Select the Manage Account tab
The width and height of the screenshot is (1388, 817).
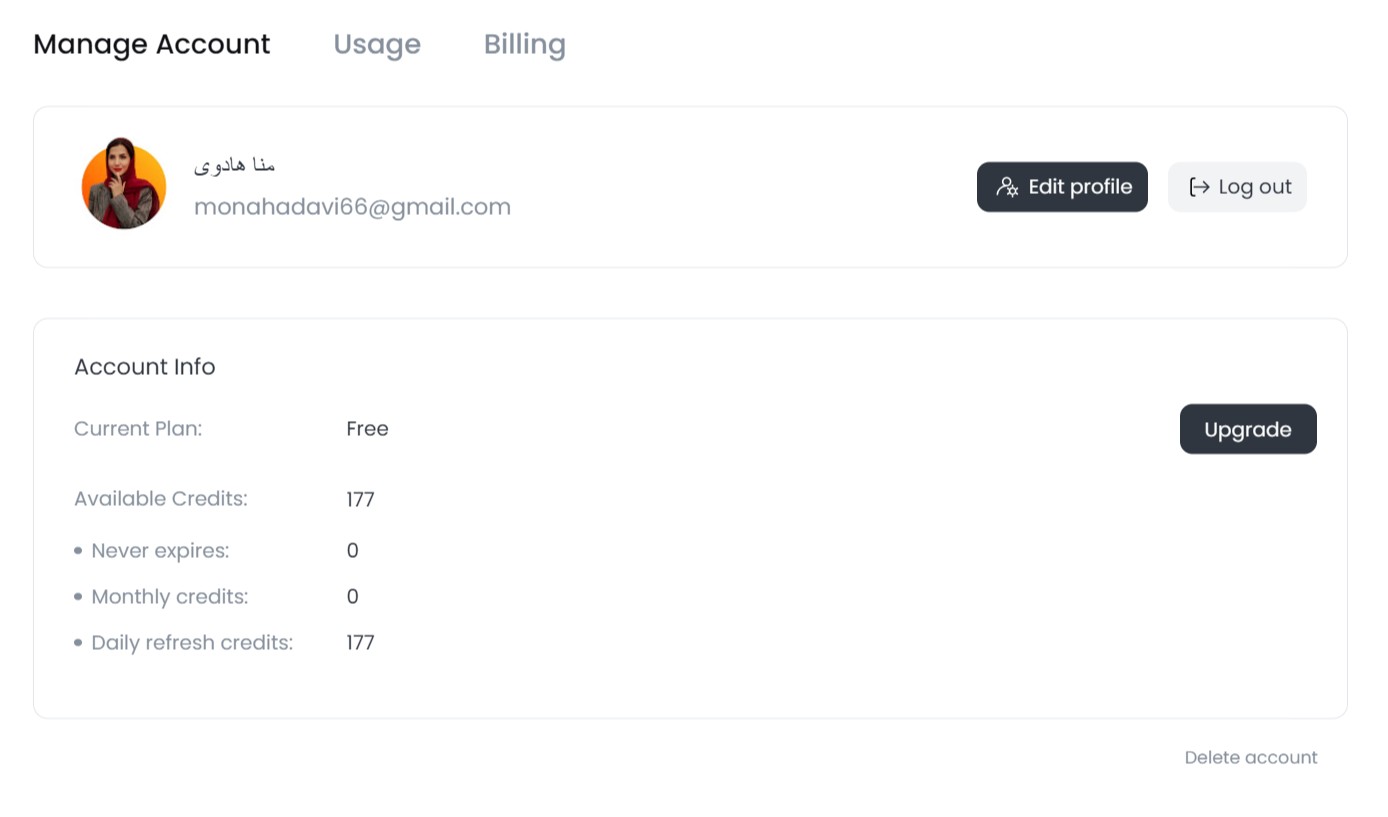[x=152, y=44]
